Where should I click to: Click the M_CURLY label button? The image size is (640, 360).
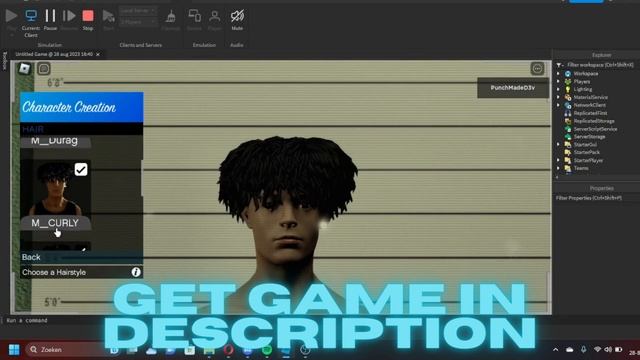55,223
